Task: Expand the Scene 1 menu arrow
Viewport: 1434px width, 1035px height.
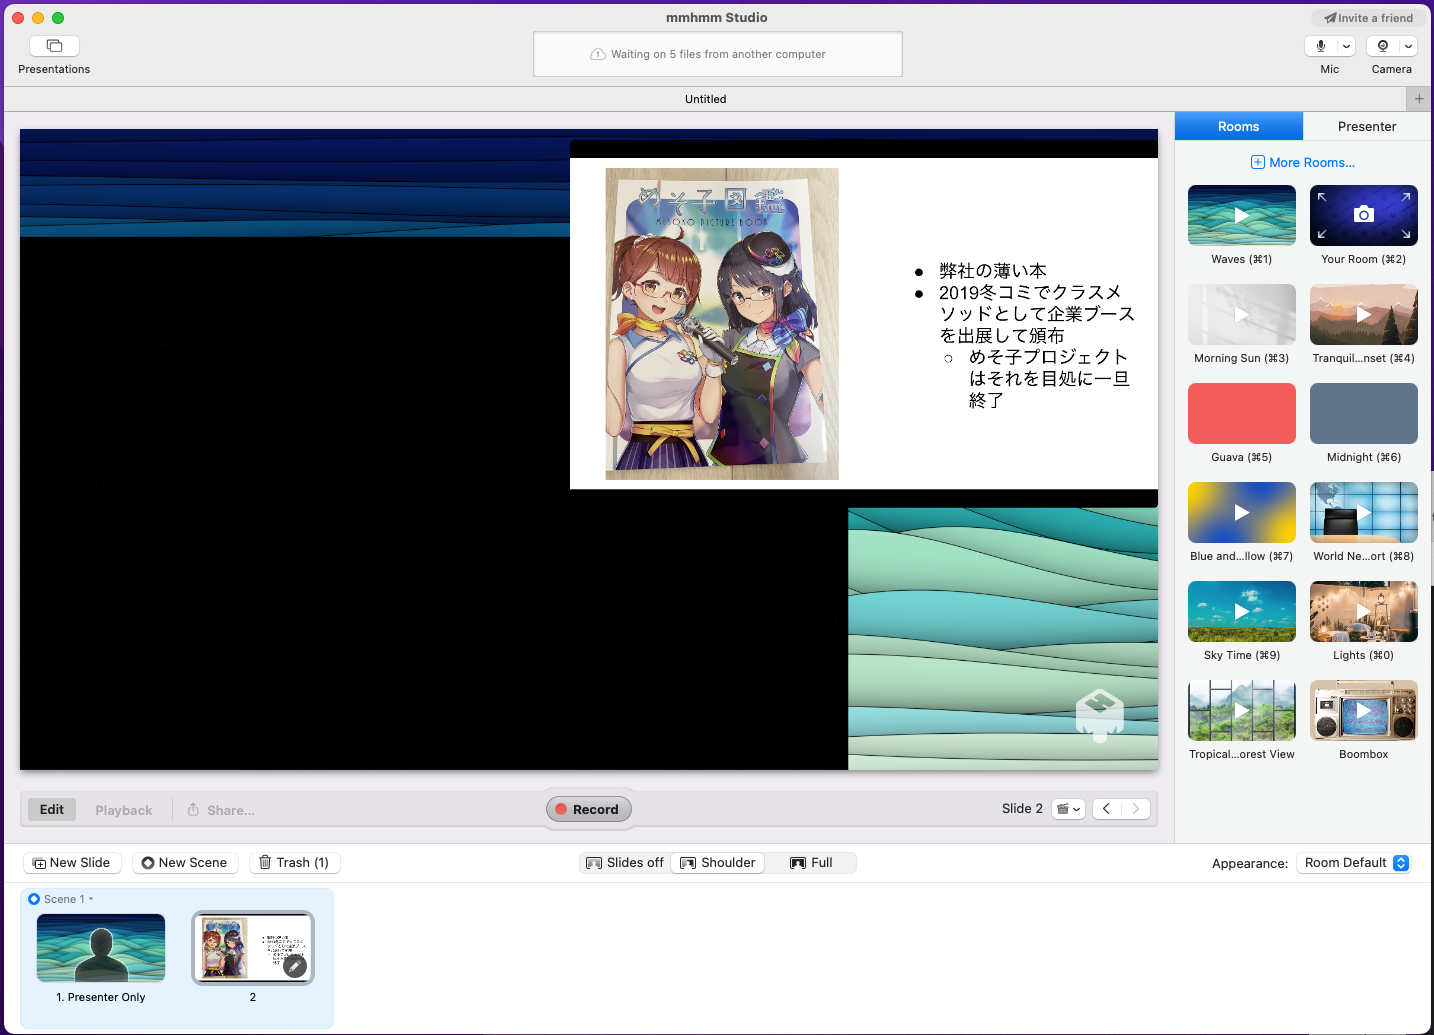Action: pyautogui.click(x=91, y=899)
